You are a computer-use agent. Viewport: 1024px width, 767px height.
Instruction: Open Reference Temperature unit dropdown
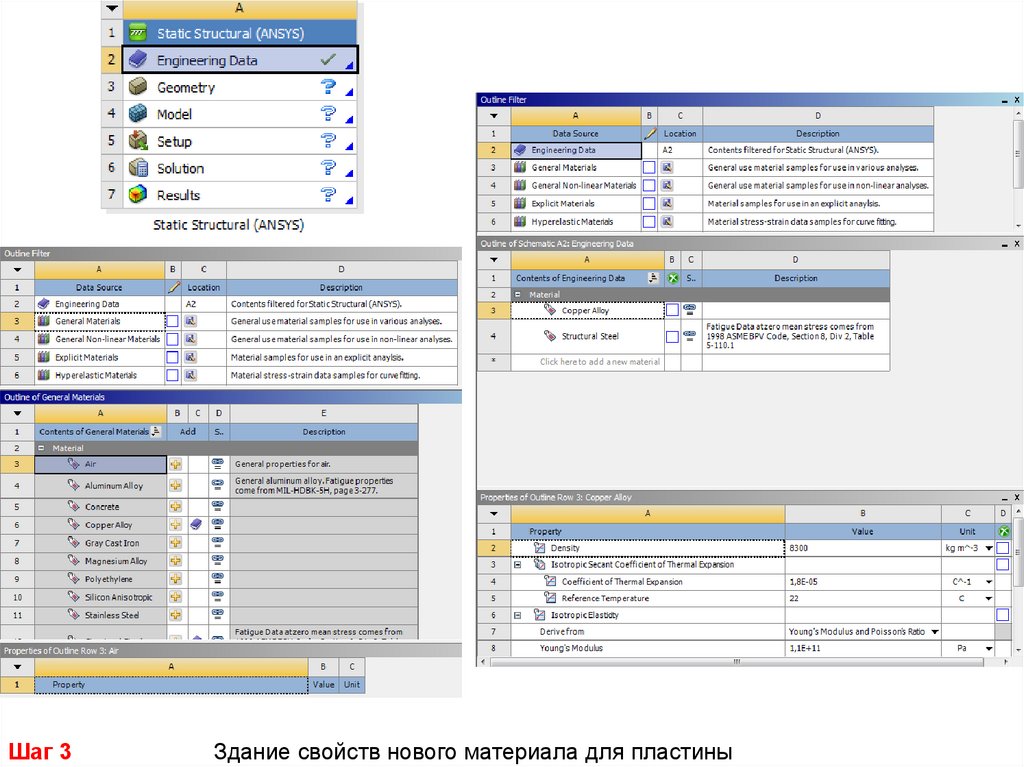point(989,598)
